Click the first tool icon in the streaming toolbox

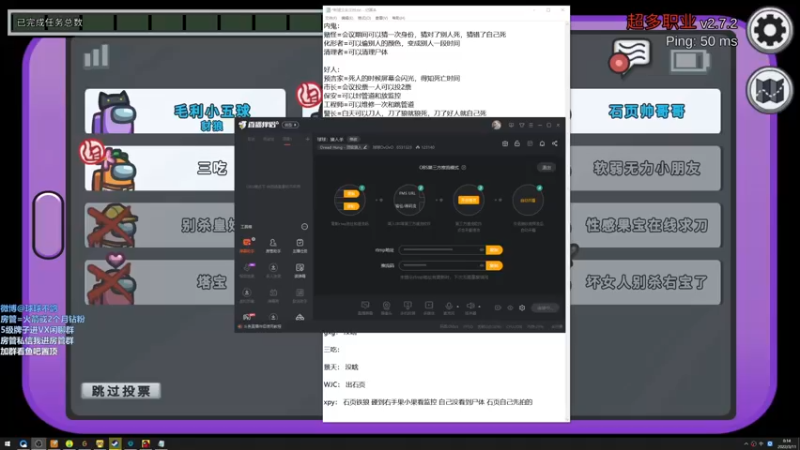(x=247, y=243)
